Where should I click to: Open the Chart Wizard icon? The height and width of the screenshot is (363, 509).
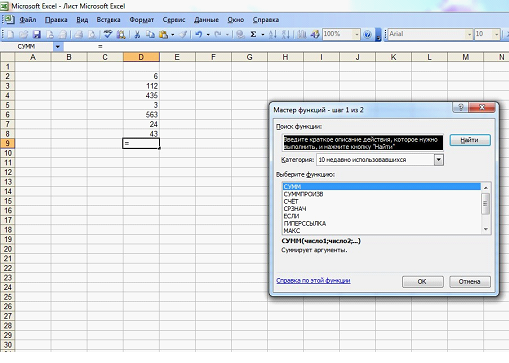pos(301,34)
